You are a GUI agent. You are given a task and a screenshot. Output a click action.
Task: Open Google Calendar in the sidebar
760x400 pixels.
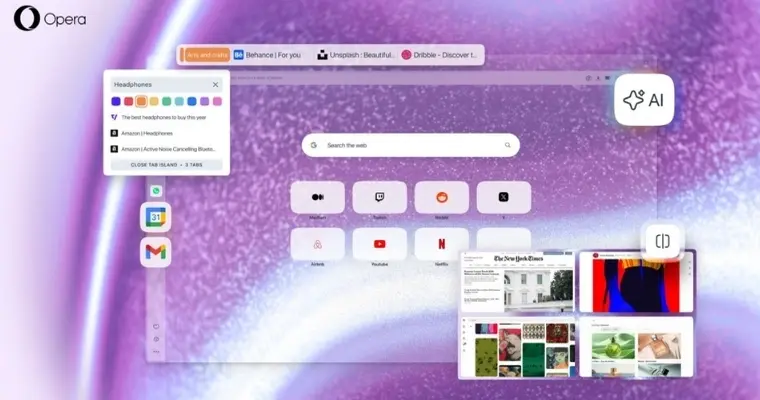[156, 217]
